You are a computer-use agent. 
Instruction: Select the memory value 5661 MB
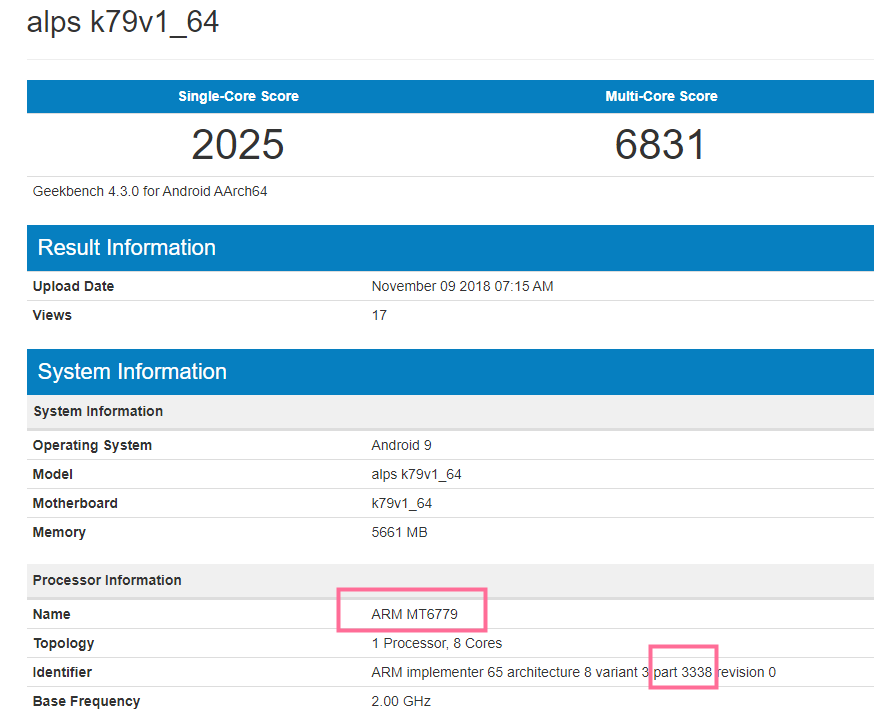coord(399,533)
